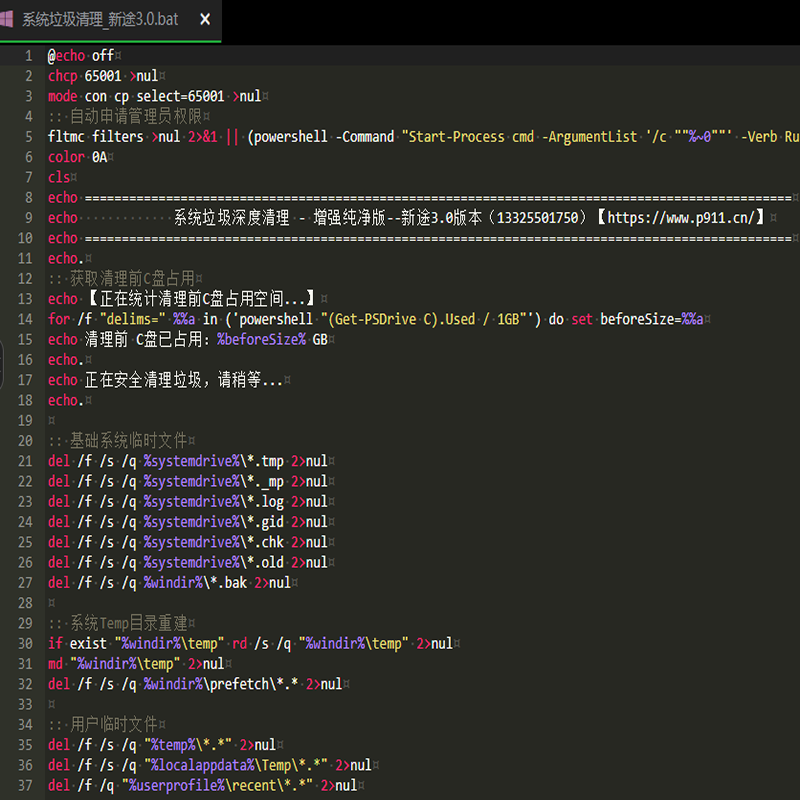Image resolution: width=800 pixels, height=800 pixels.
Task: Click '系统垃圾深度清理' title text on line 9
Action: tap(232, 218)
